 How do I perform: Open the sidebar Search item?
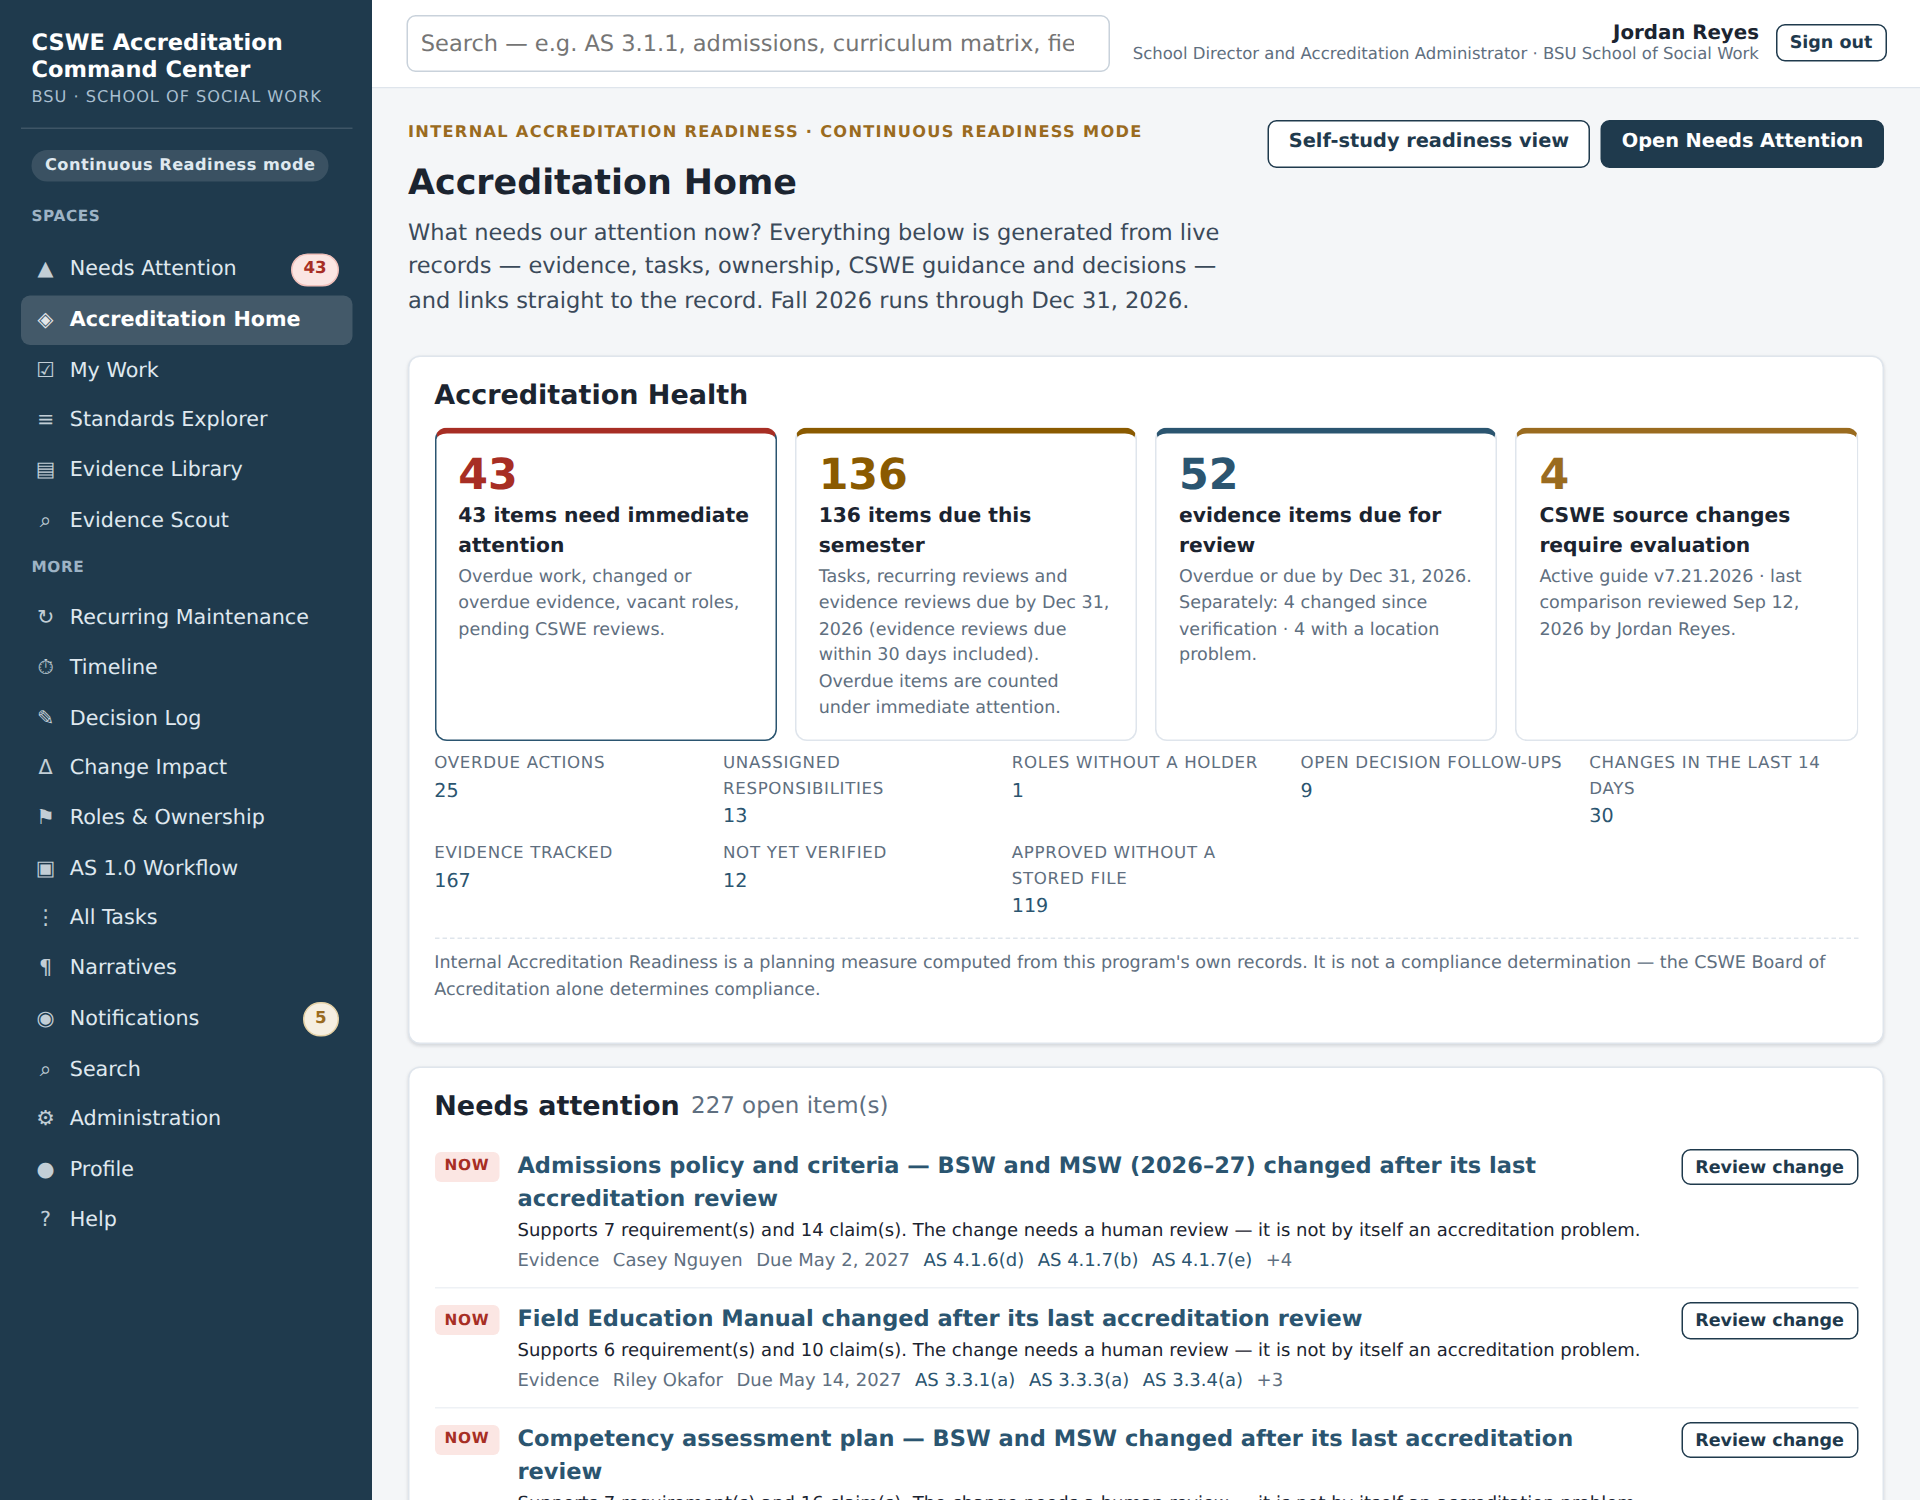point(186,1069)
